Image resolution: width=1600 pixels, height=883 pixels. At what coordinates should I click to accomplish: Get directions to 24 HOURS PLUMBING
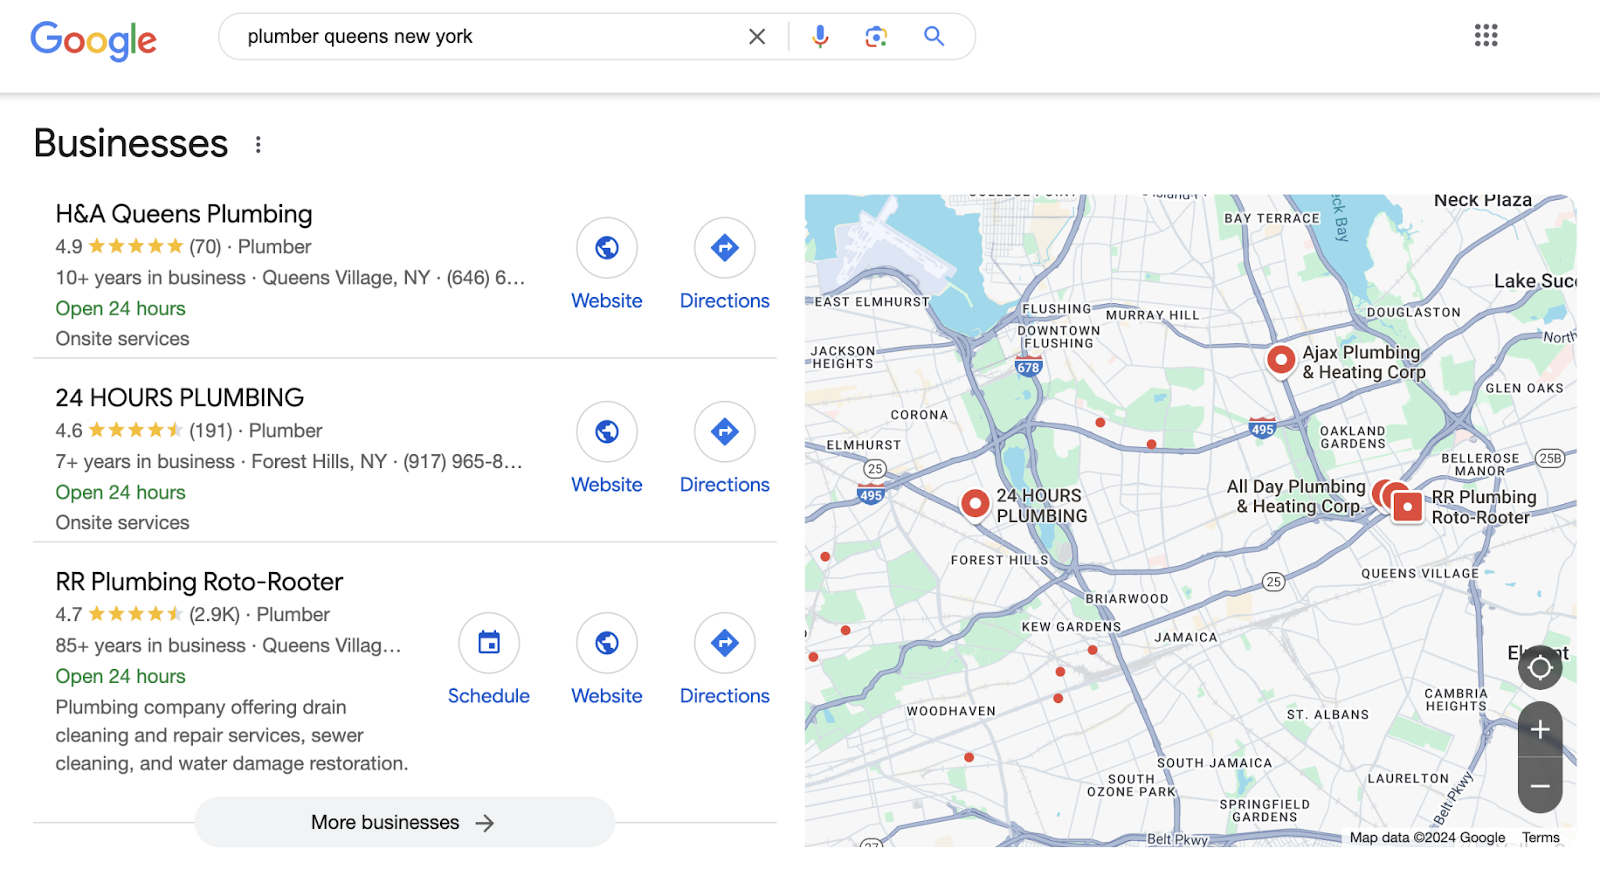725,432
